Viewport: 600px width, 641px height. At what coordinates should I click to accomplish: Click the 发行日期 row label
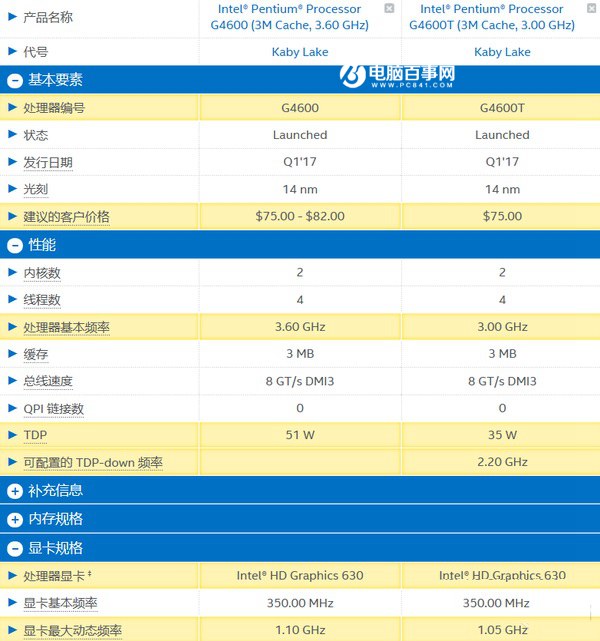point(48,162)
